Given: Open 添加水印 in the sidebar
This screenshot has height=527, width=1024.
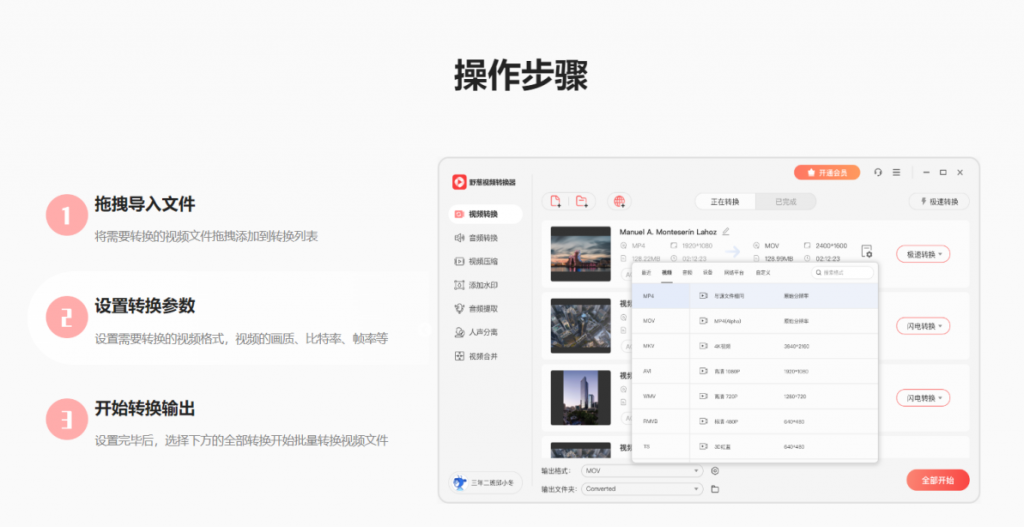Looking at the screenshot, I should tap(485, 285).
